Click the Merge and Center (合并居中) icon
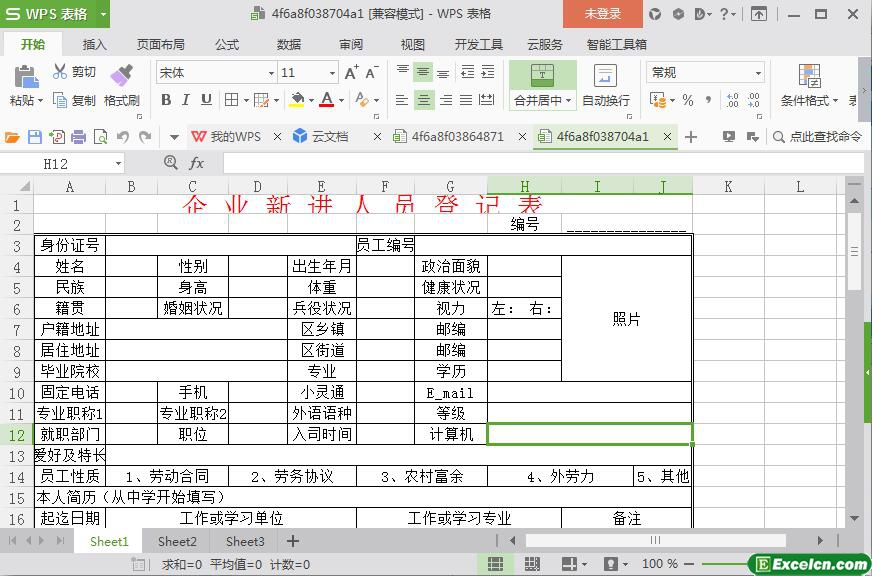 [x=542, y=76]
